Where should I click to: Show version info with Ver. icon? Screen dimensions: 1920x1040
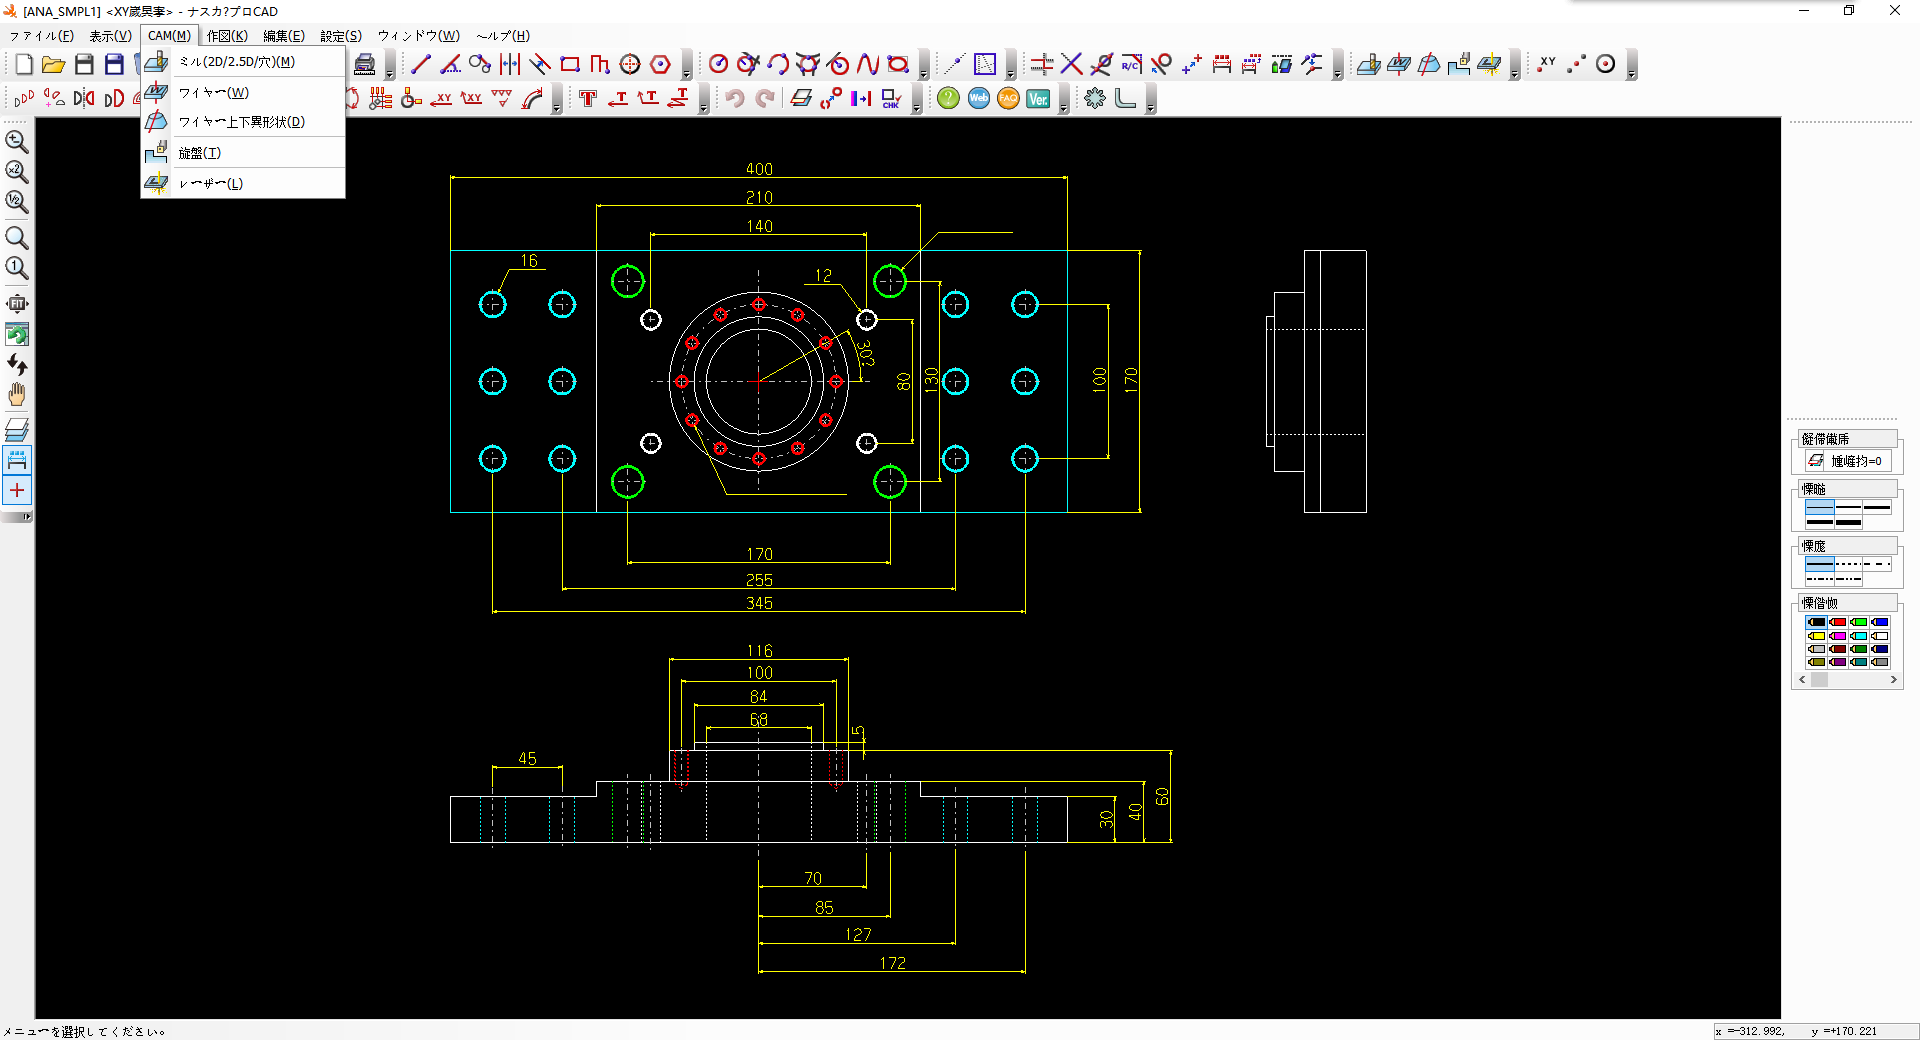coord(1038,98)
